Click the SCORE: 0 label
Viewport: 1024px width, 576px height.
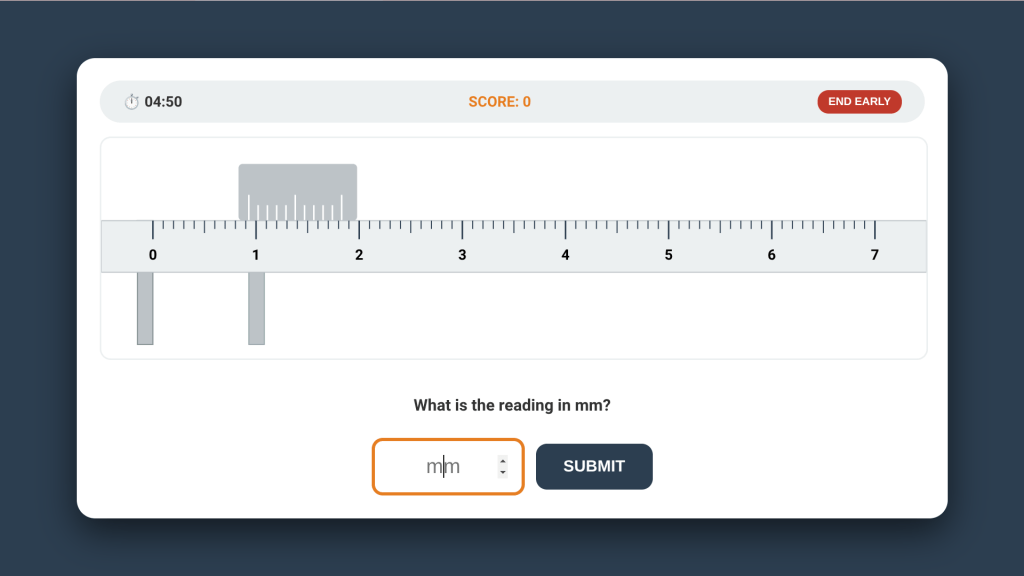pos(499,102)
